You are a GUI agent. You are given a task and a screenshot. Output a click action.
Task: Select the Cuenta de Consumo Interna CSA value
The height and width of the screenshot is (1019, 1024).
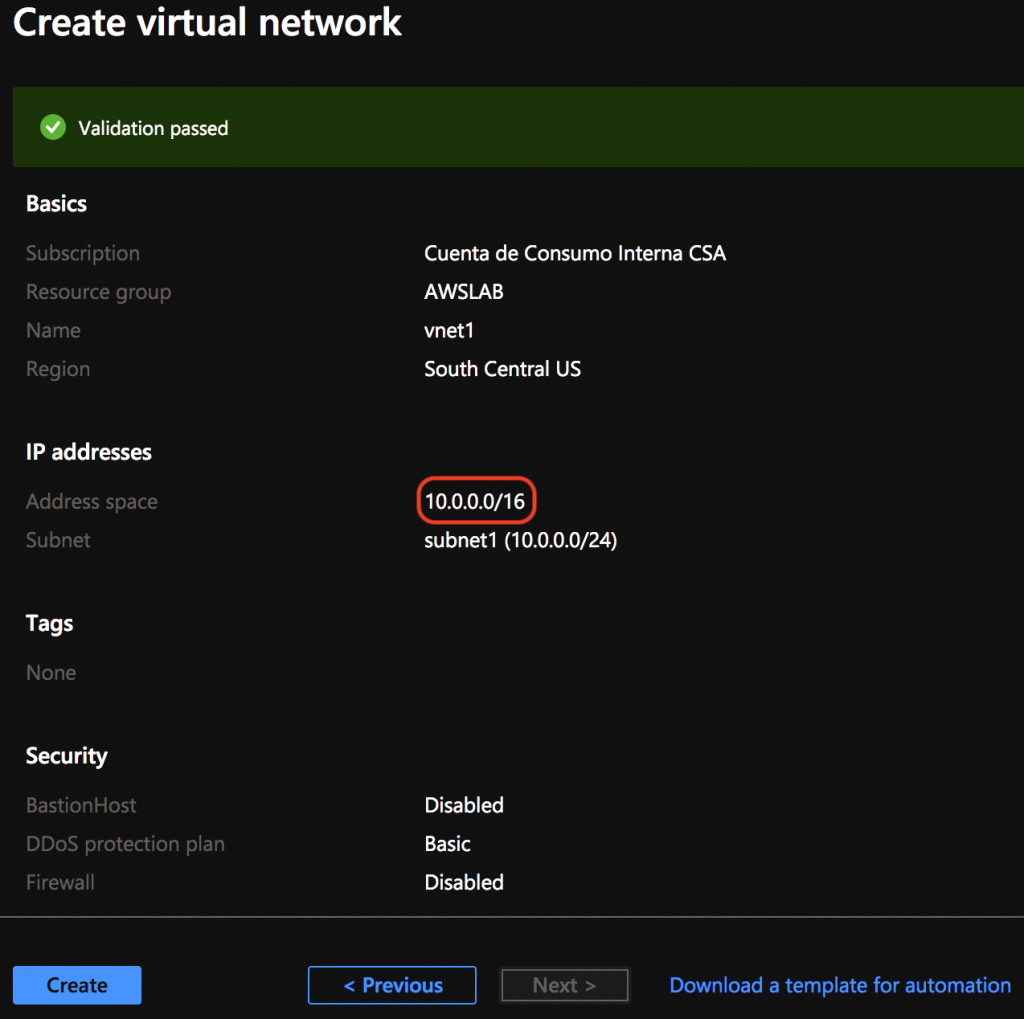575,253
